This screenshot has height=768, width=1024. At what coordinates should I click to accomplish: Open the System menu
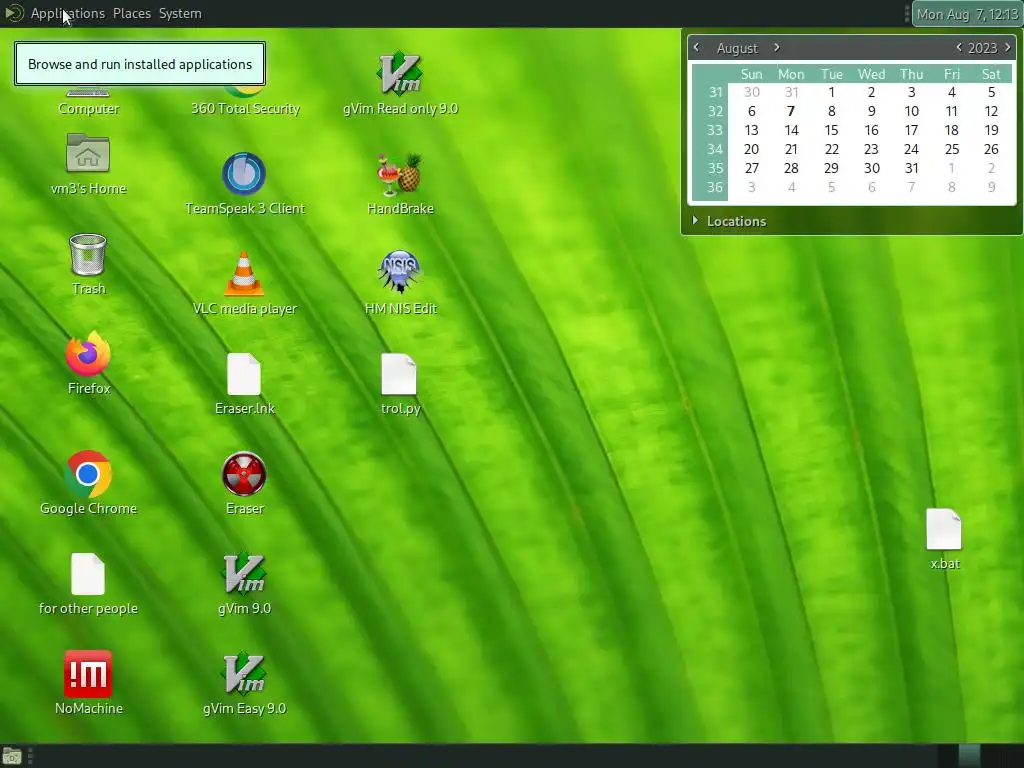pyautogui.click(x=180, y=13)
